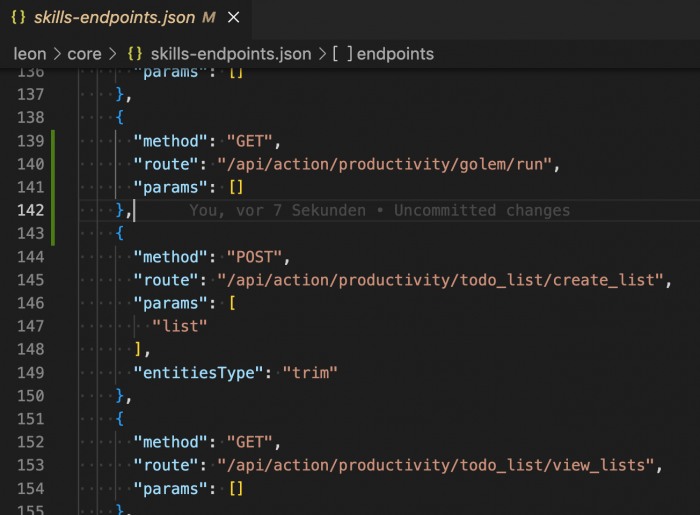
Task: Click the "list" param on line 147
Action: tap(179, 326)
